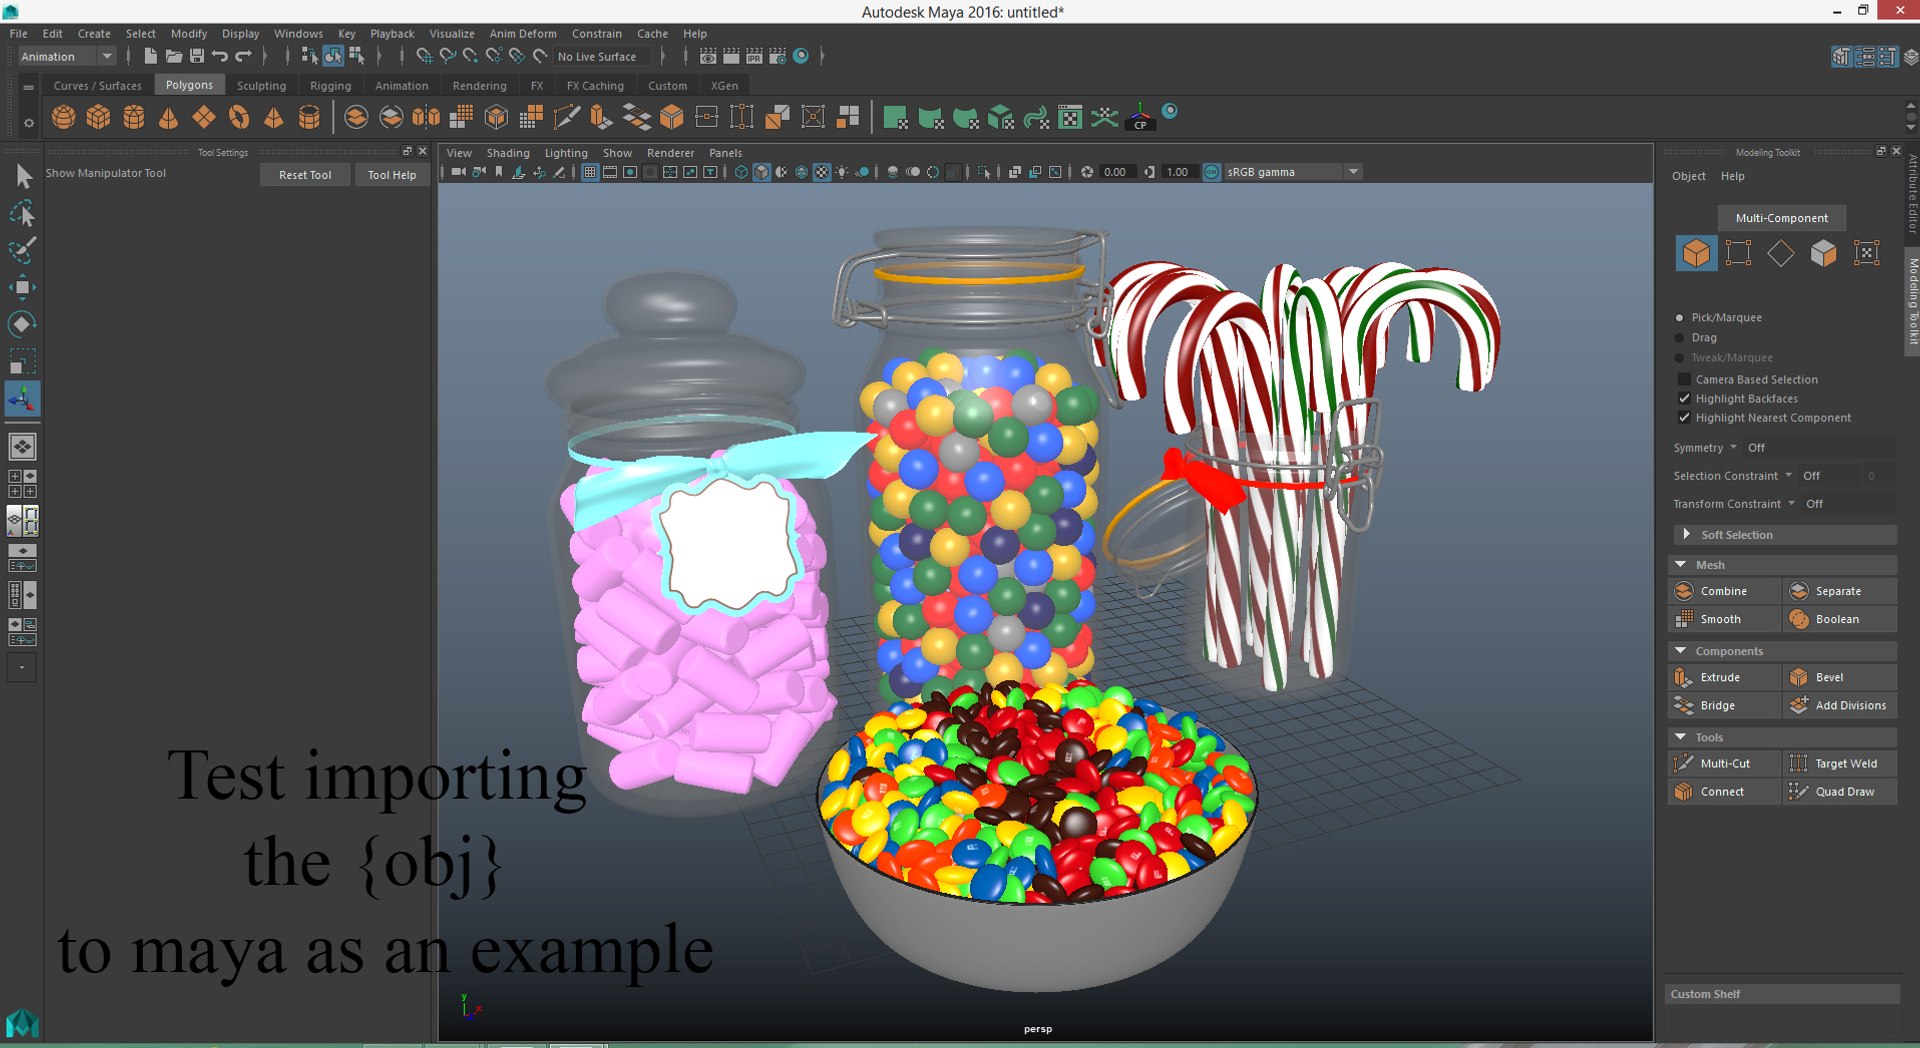This screenshot has height=1048, width=1920.
Task: Uncheck Highlight Nearest Component checkbox
Action: 1684,417
